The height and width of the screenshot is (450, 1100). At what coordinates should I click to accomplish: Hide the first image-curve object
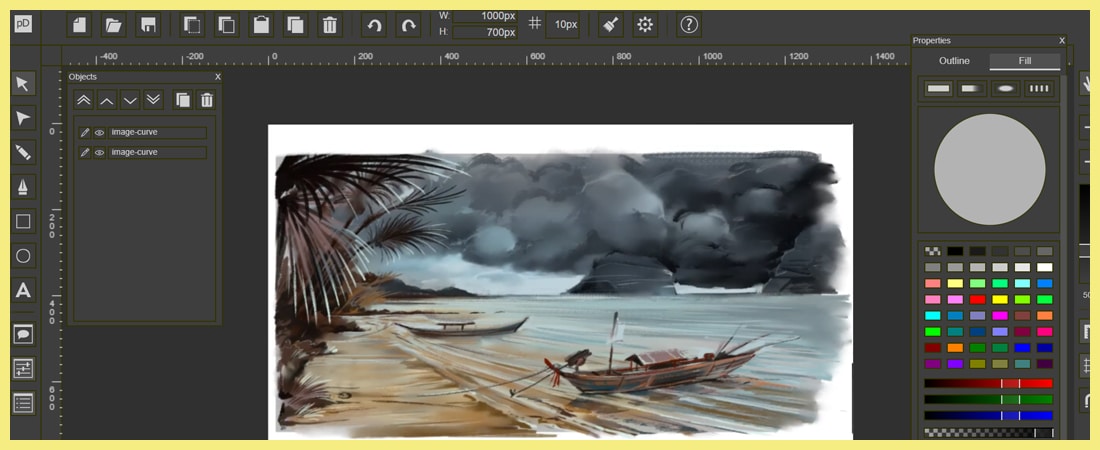(100, 133)
